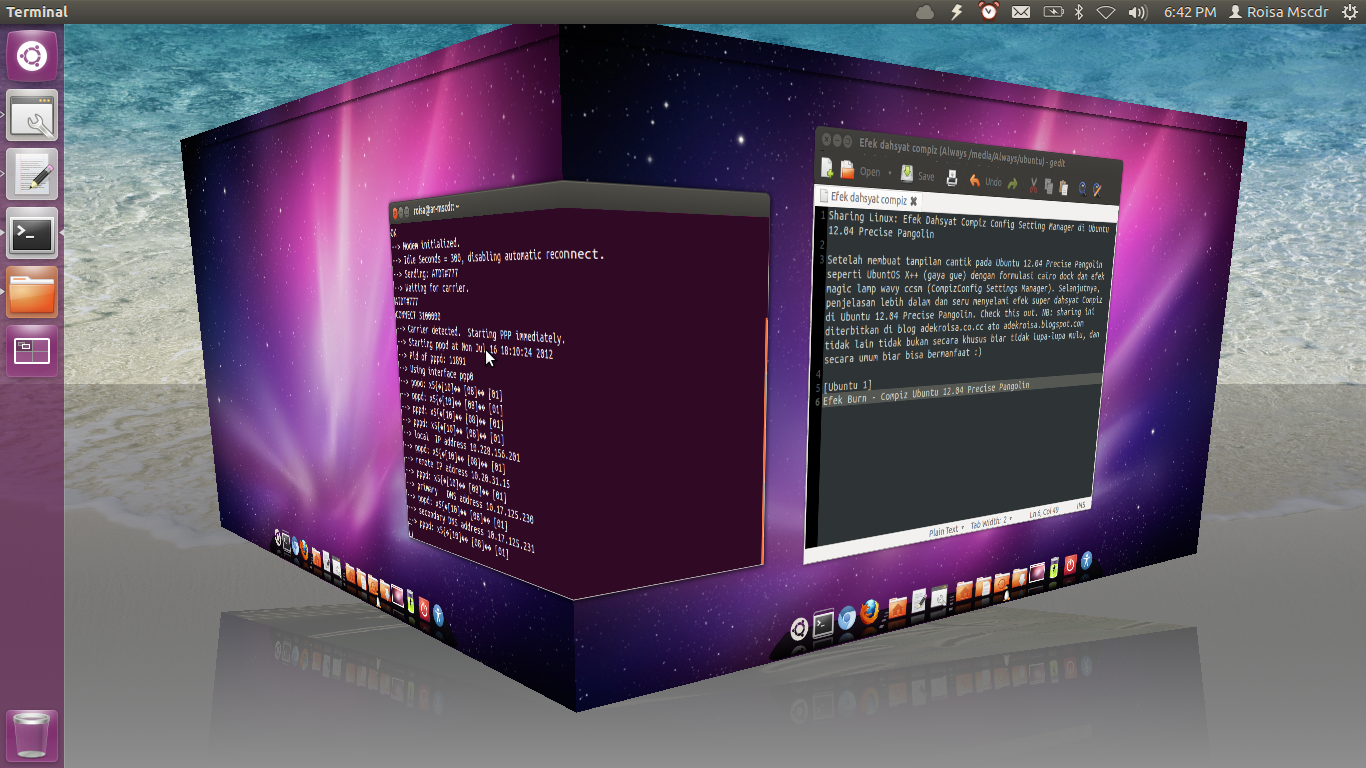Click the New document icon in gedit toolbar
The height and width of the screenshot is (768, 1366).
[x=827, y=168]
